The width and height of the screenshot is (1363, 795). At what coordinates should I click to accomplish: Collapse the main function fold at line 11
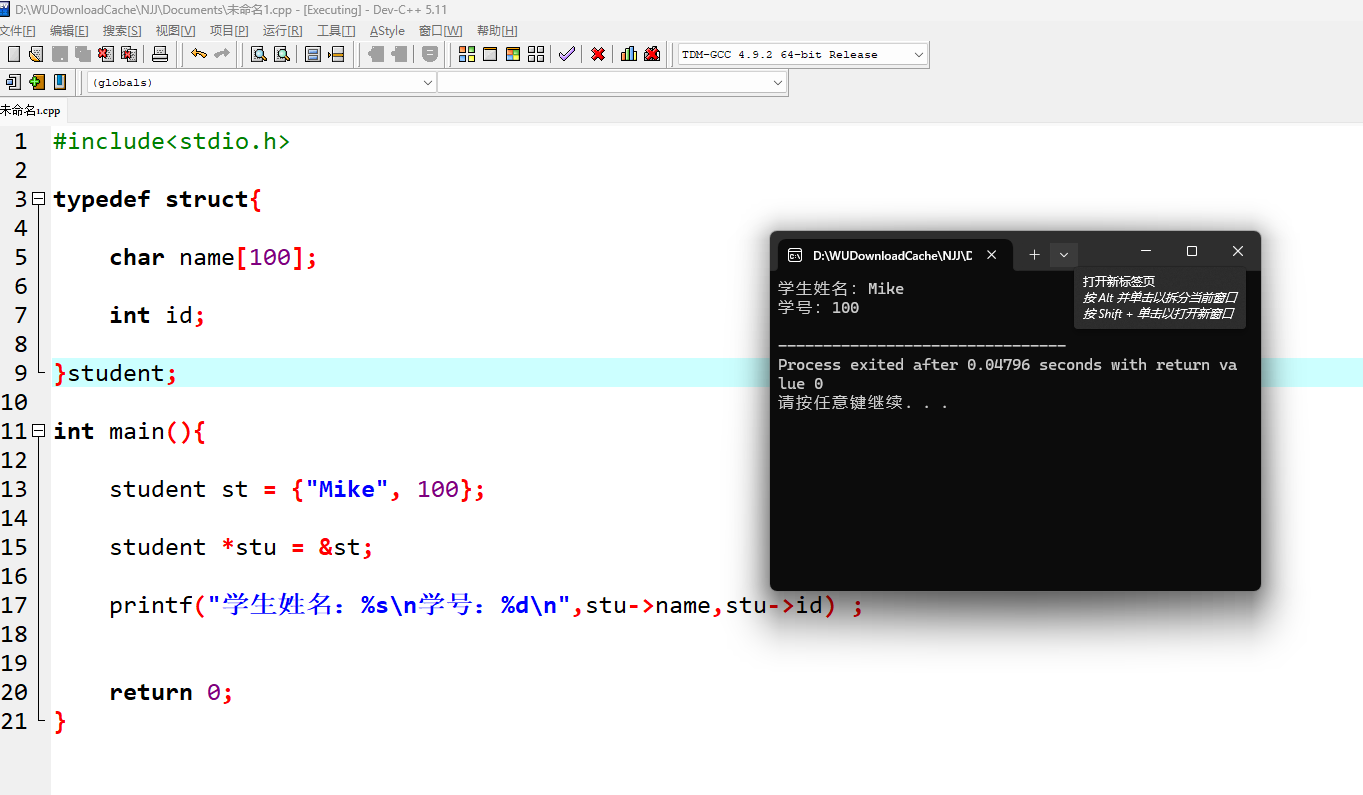pyautogui.click(x=39, y=431)
